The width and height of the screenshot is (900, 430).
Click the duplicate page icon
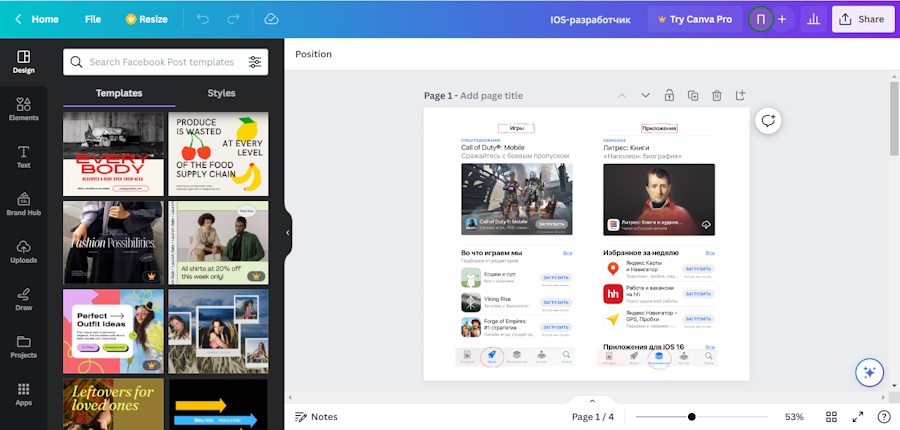693,96
